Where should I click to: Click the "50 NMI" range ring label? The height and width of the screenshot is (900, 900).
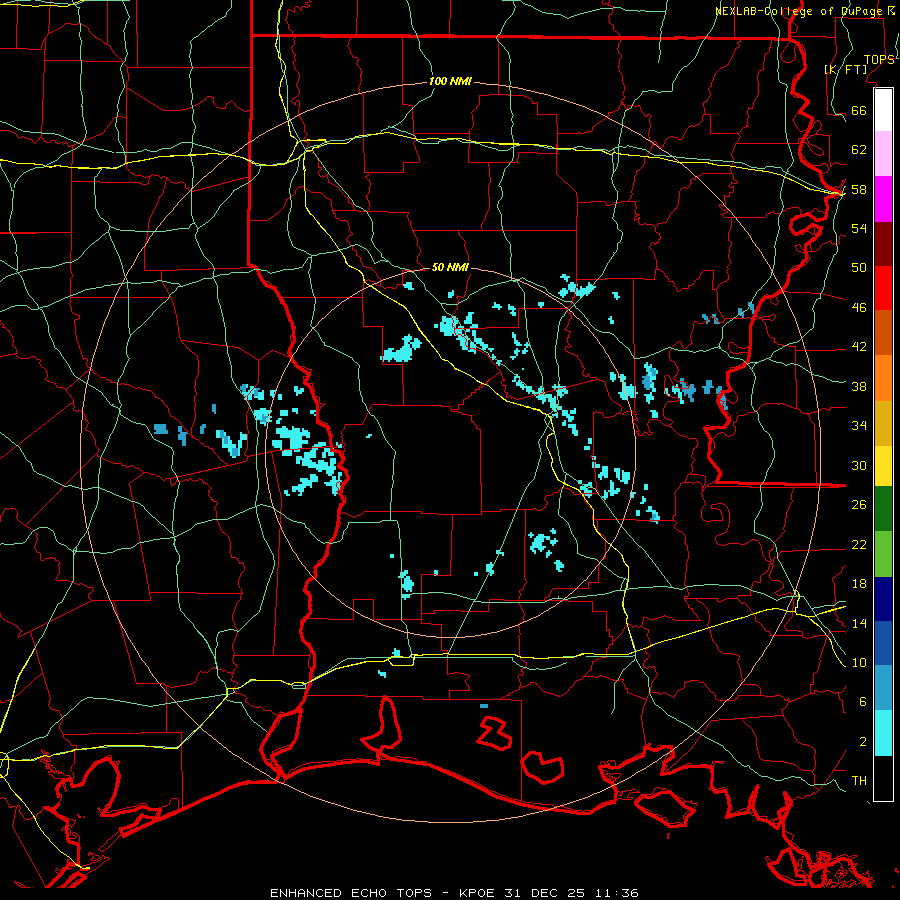(x=450, y=267)
